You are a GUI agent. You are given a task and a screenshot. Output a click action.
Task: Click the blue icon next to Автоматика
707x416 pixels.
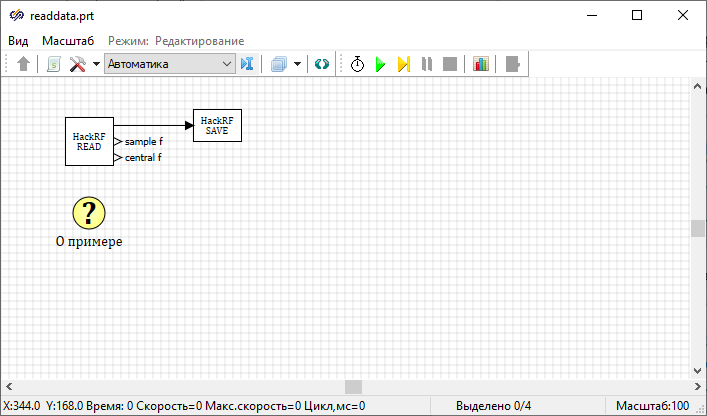point(248,64)
